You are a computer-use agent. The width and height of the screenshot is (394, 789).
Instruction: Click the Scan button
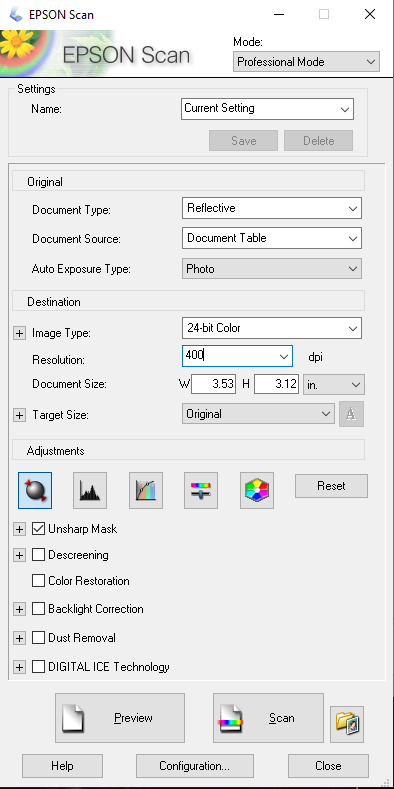click(x=268, y=718)
